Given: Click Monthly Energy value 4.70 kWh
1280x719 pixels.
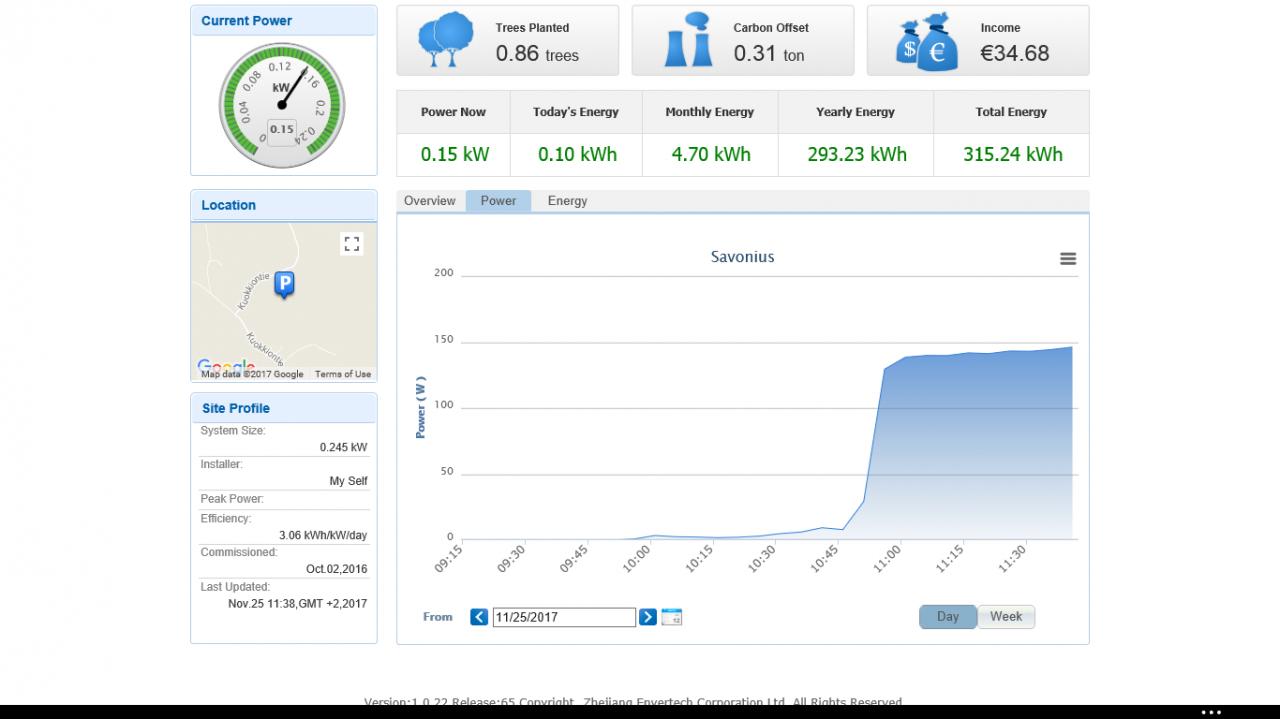Looking at the screenshot, I should 710,154.
